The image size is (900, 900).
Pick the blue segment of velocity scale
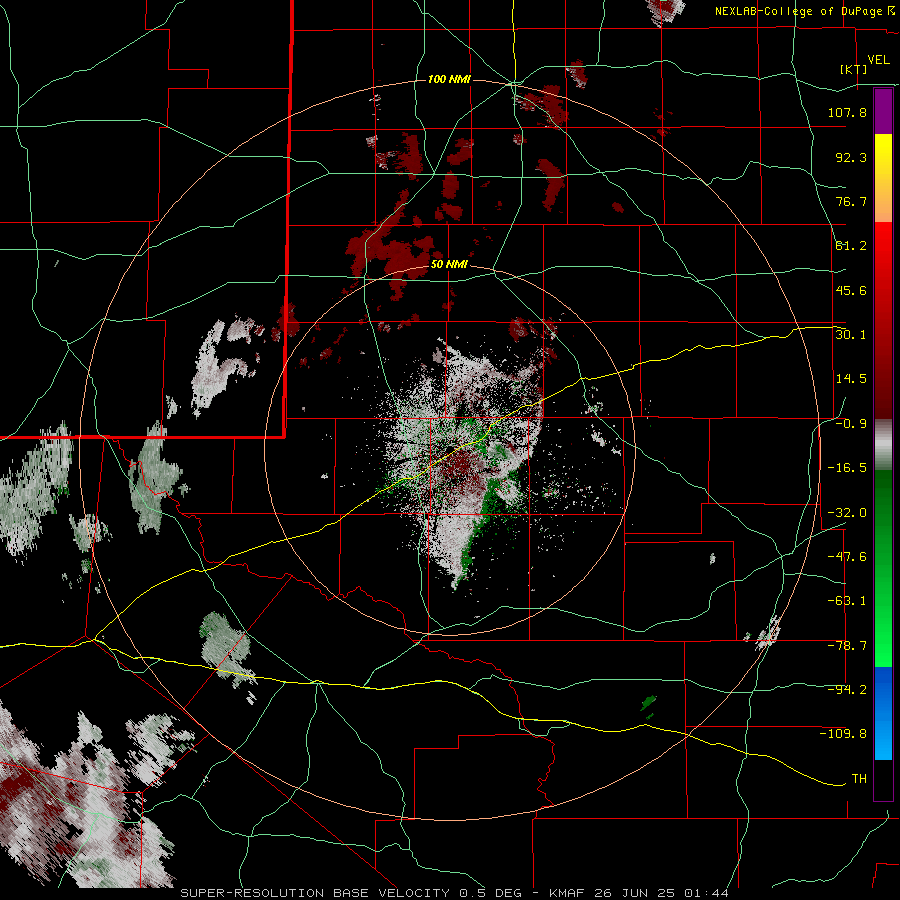[x=883, y=713]
